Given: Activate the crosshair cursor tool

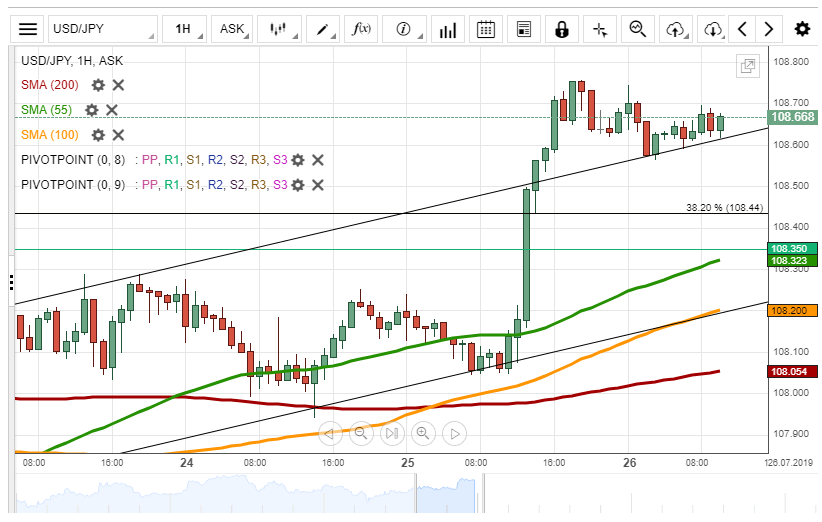Looking at the screenshot, I should pos(600,29).
